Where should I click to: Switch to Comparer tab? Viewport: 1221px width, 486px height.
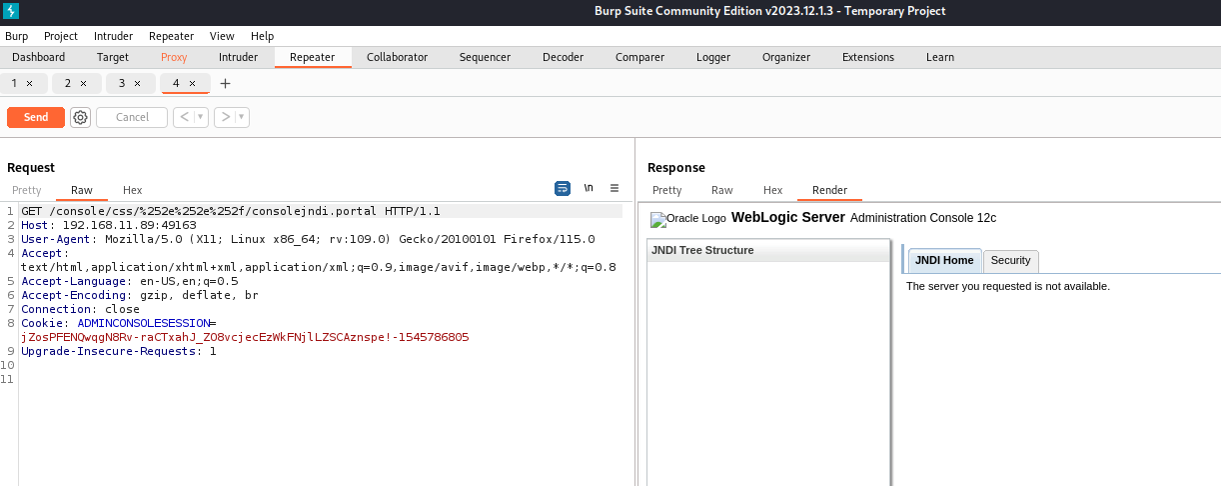(x=640, y=57)
